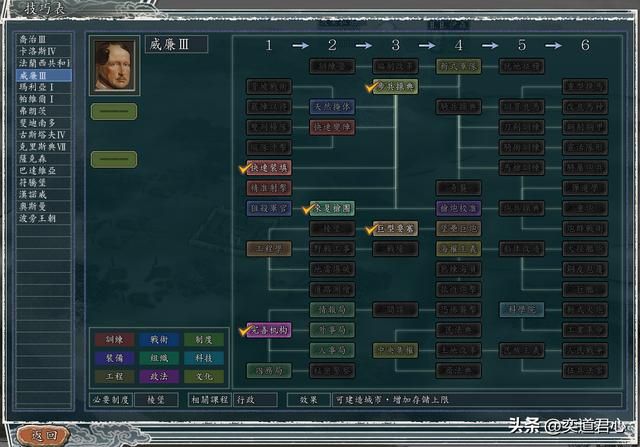Select the checked 巨型要塞 skill node
The width and height of the screenshot is (640, 447).
[396, 229]
